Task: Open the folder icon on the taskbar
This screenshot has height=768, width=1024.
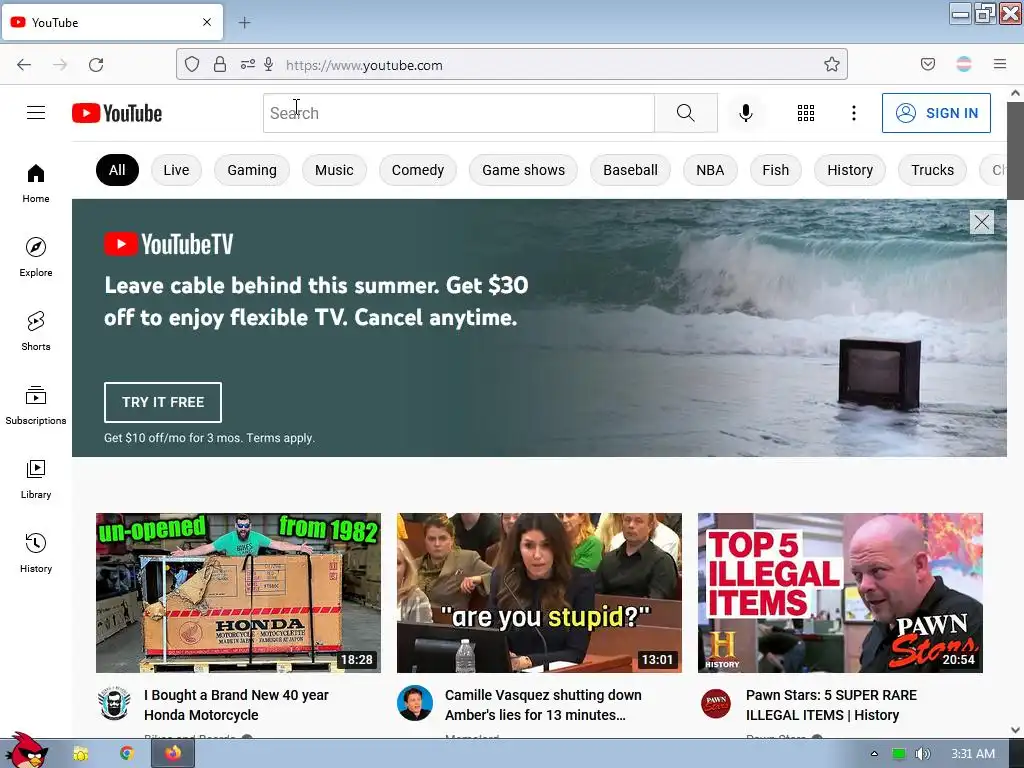Action: pos(81,754)
